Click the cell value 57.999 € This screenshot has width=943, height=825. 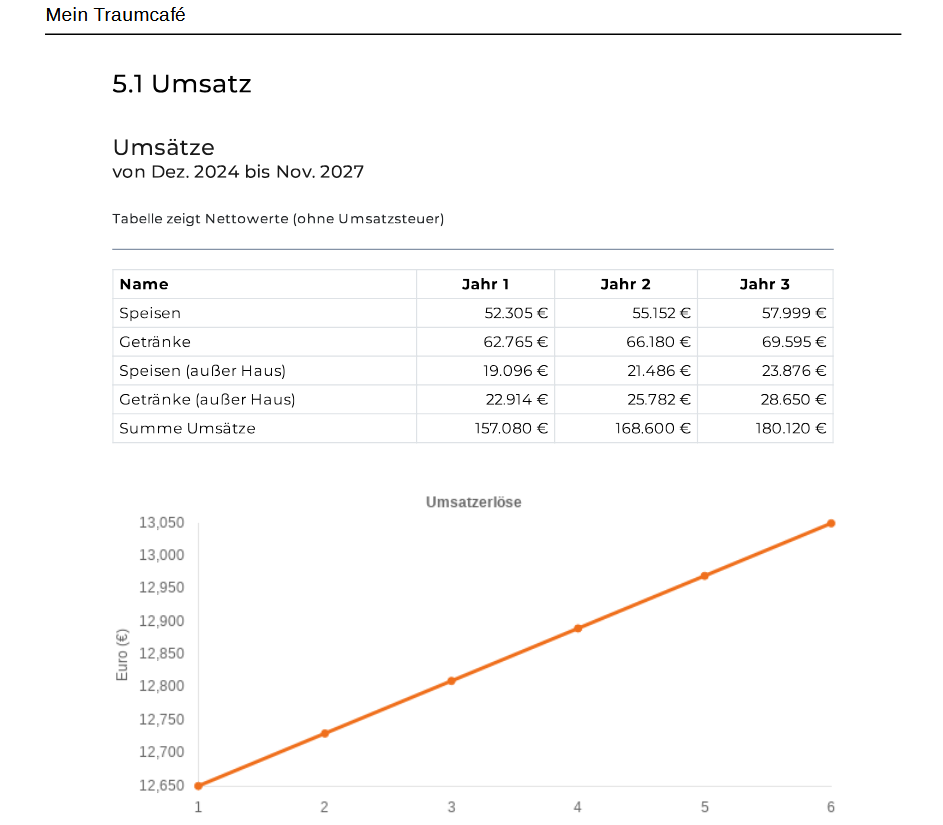click(794, 313)
